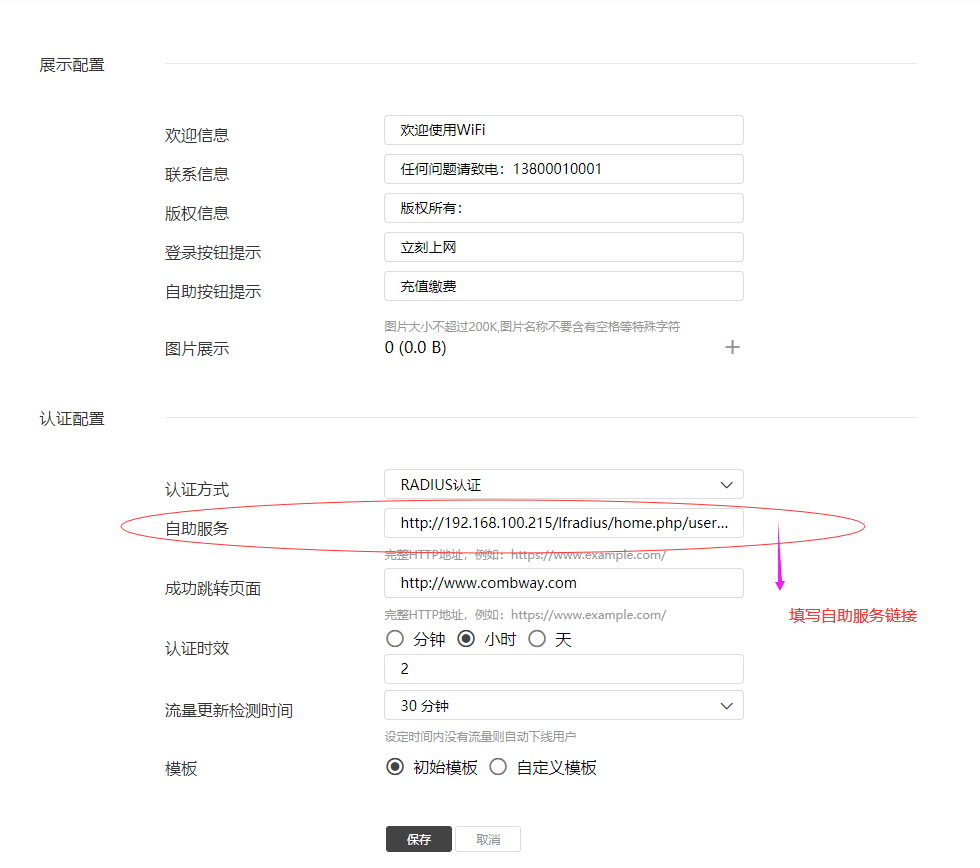Image resolution: width=980 pixels, height=868 pixels.
Task: Click the 版权信息 input box
Action: [x=563, y=208]
